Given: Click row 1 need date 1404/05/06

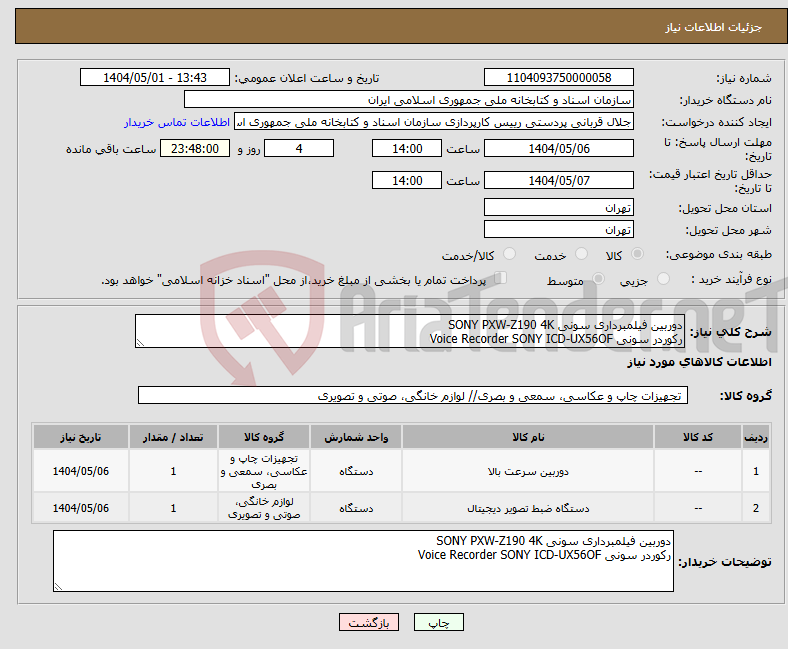Looking at the screenshot, I should pos(81,471).
